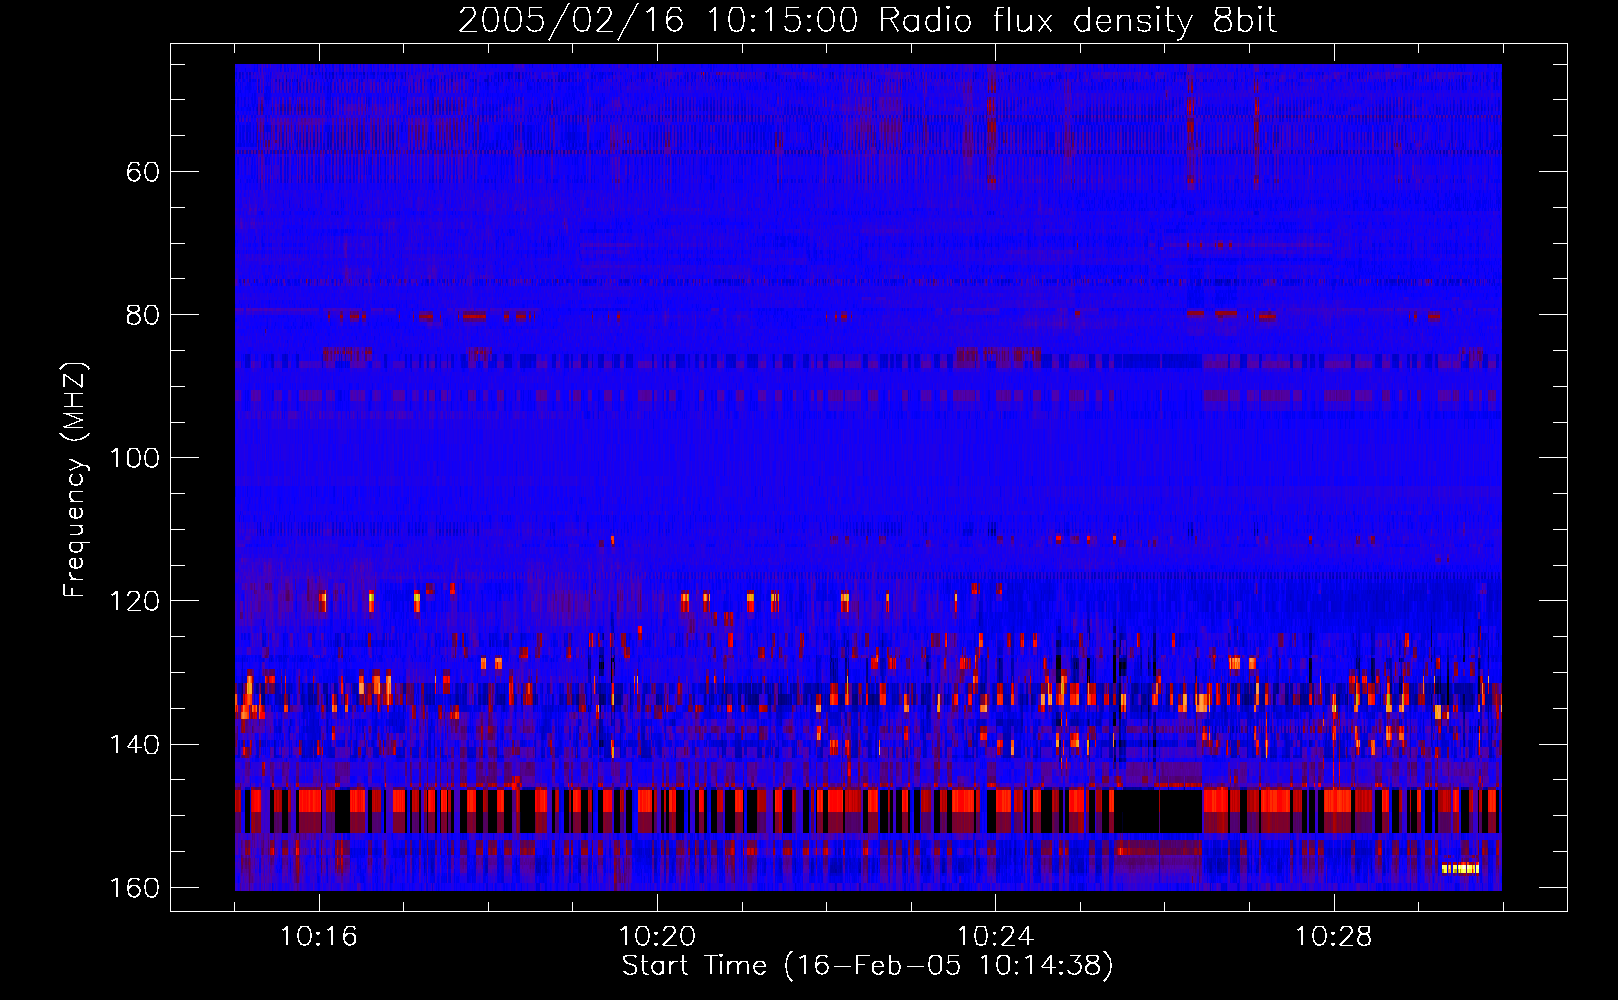Click the "Start Time (16-Feb-05 10:14:38)" x-axis label
1618x1000 pixels.
(867, 965)
